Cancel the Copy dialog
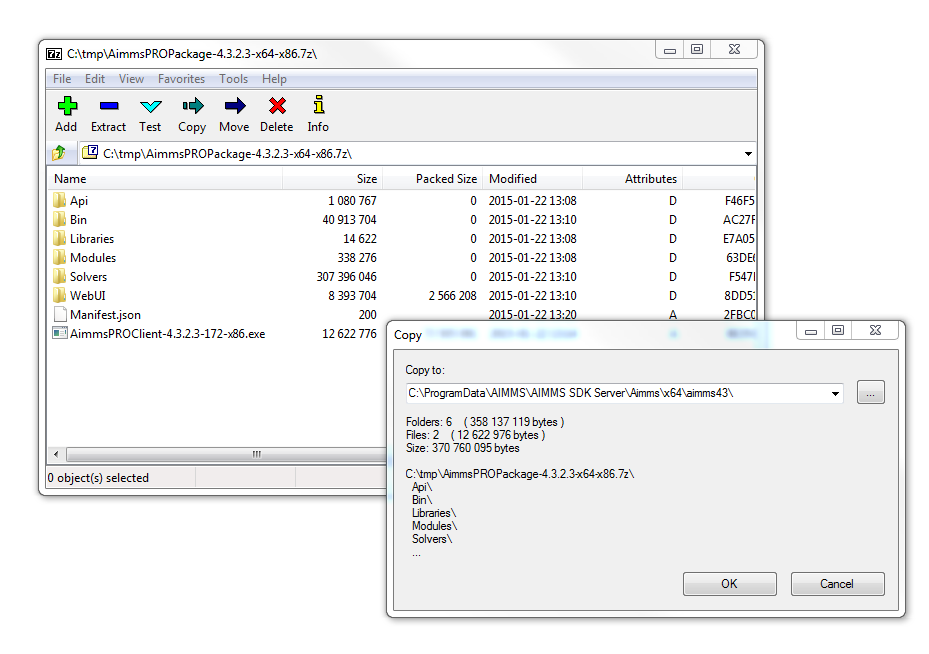 837,584
